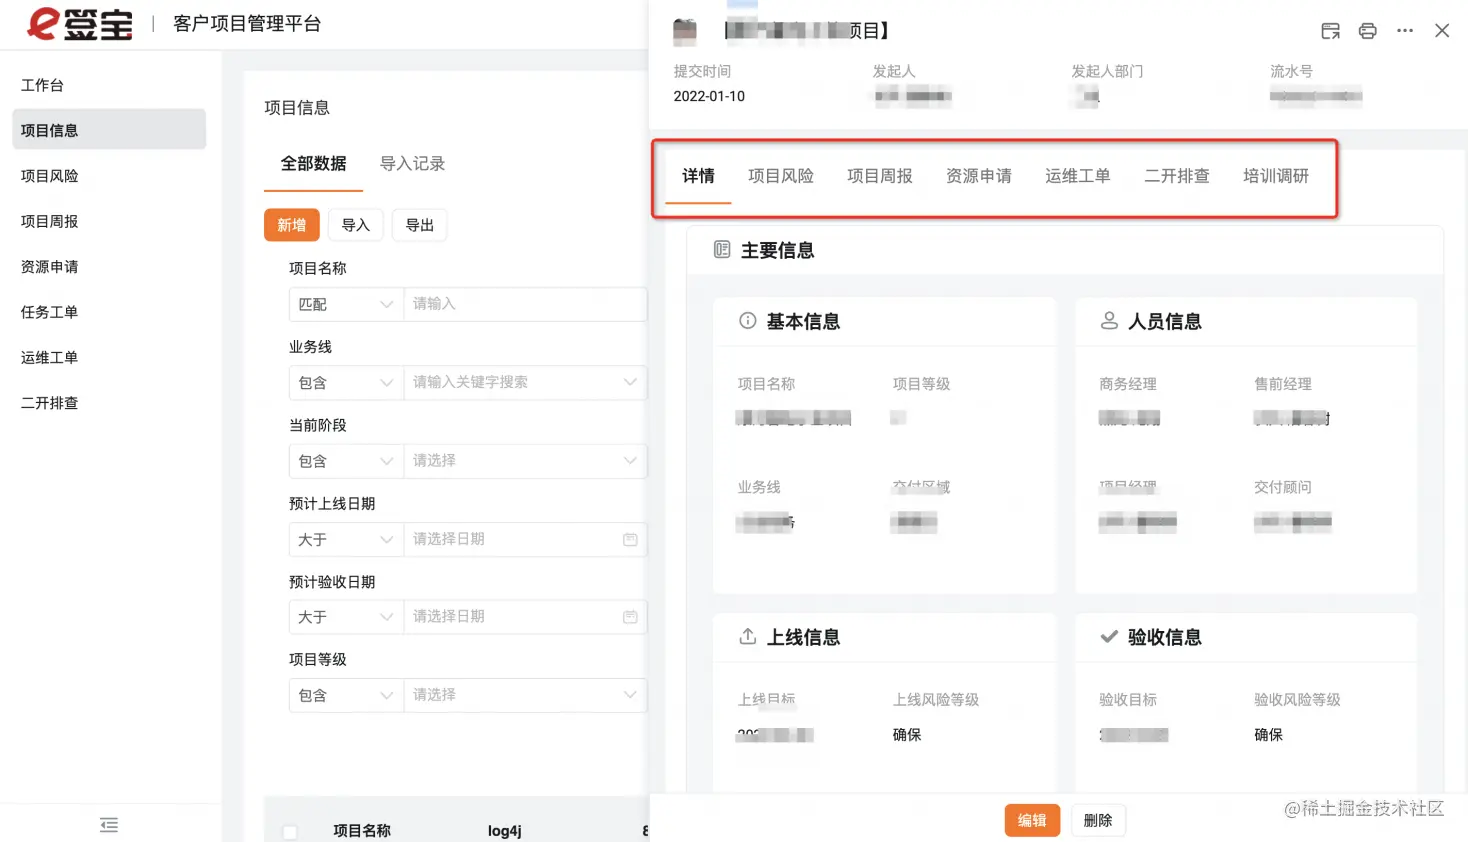
Task: Close the project detail panel
Action: (1442, 31)
